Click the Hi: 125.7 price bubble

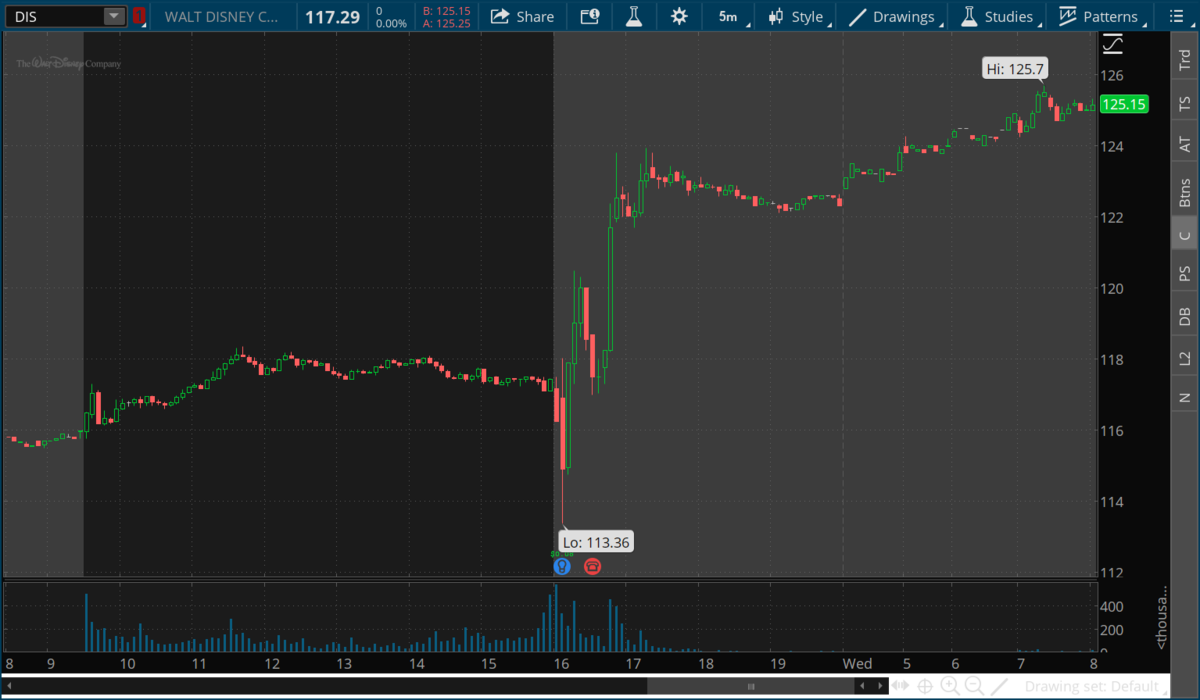tap(1015, 68)
